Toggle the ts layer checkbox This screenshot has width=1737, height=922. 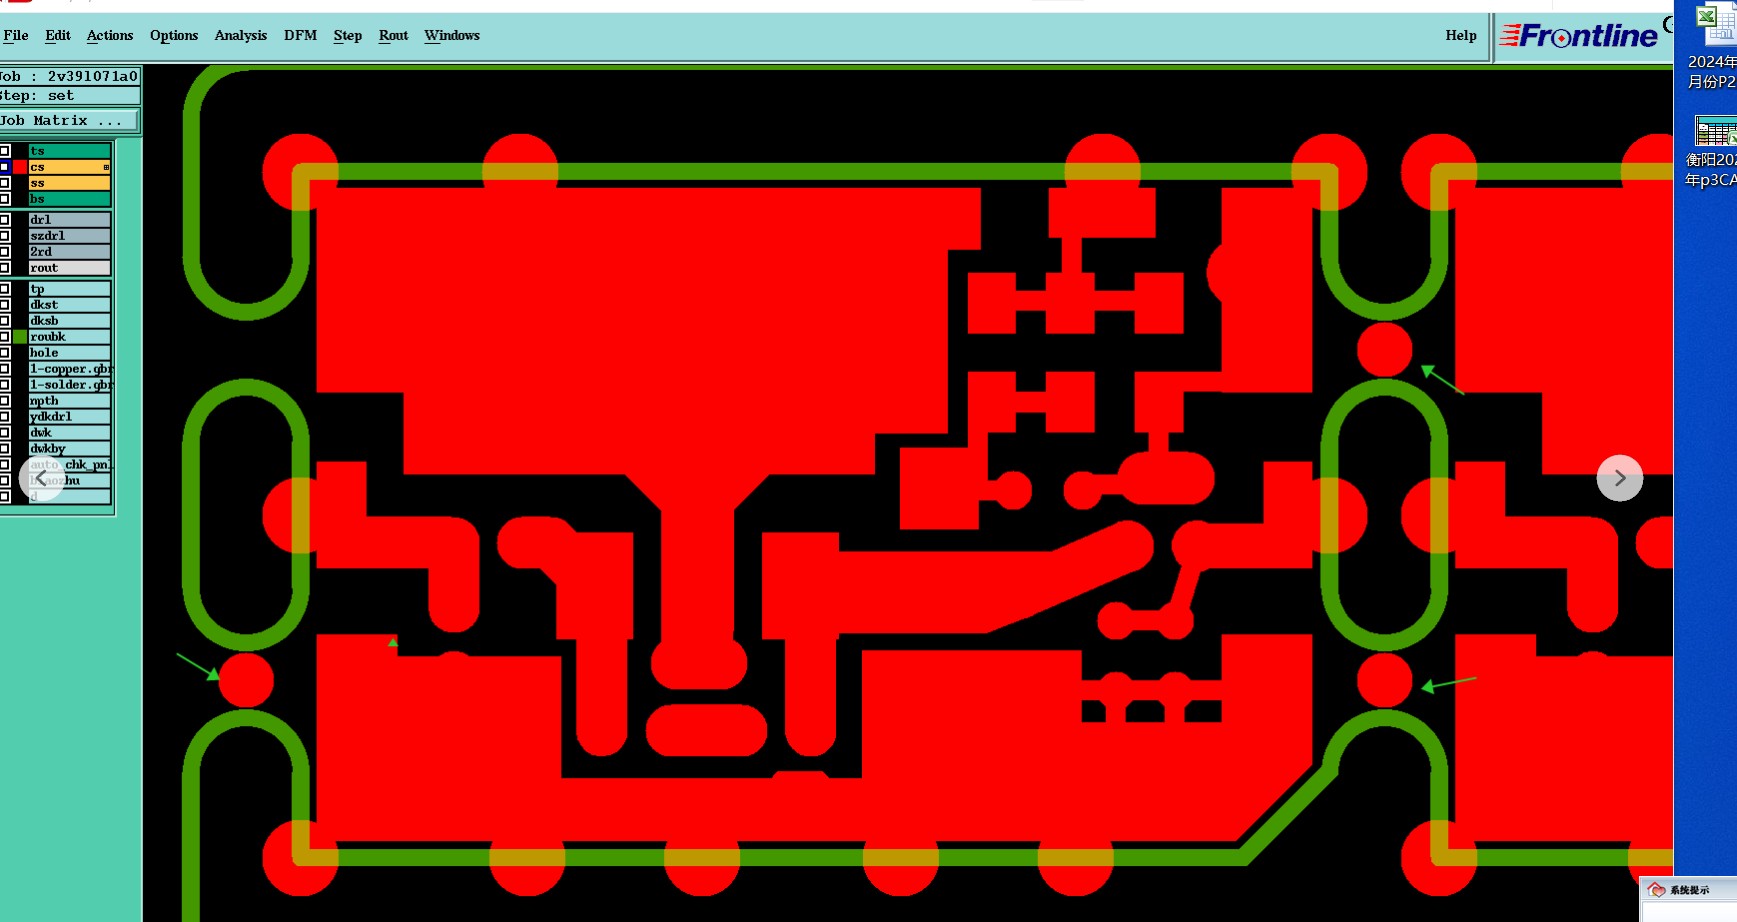tap(5, 151)
